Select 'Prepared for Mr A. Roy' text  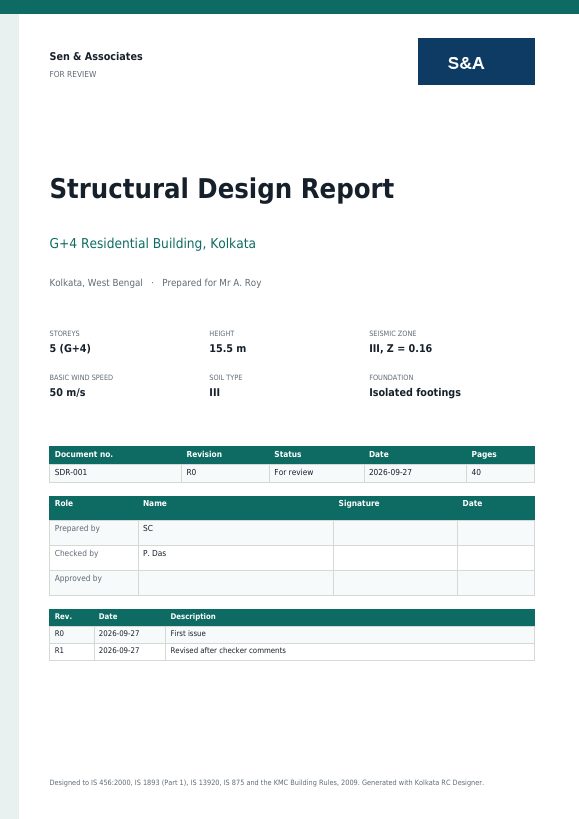[211, 283]
